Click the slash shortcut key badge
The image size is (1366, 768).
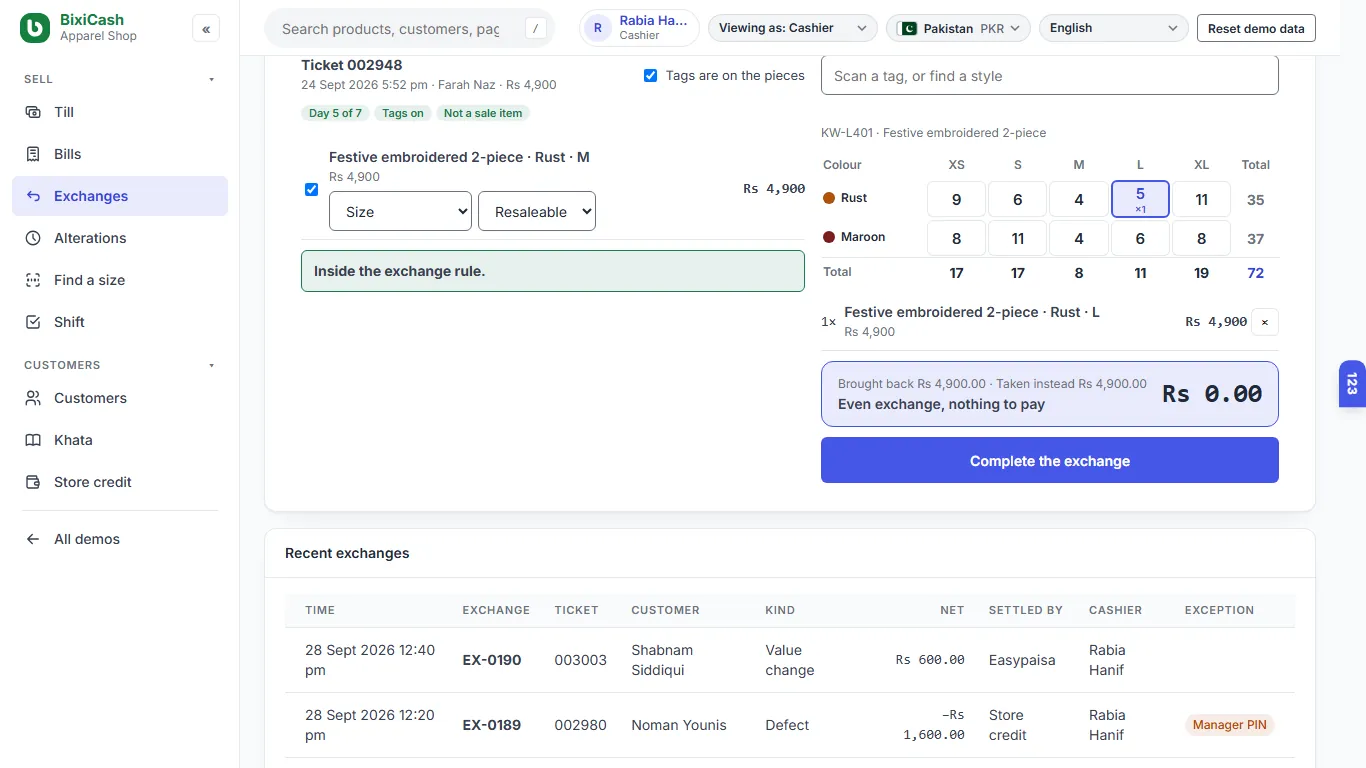536,29
